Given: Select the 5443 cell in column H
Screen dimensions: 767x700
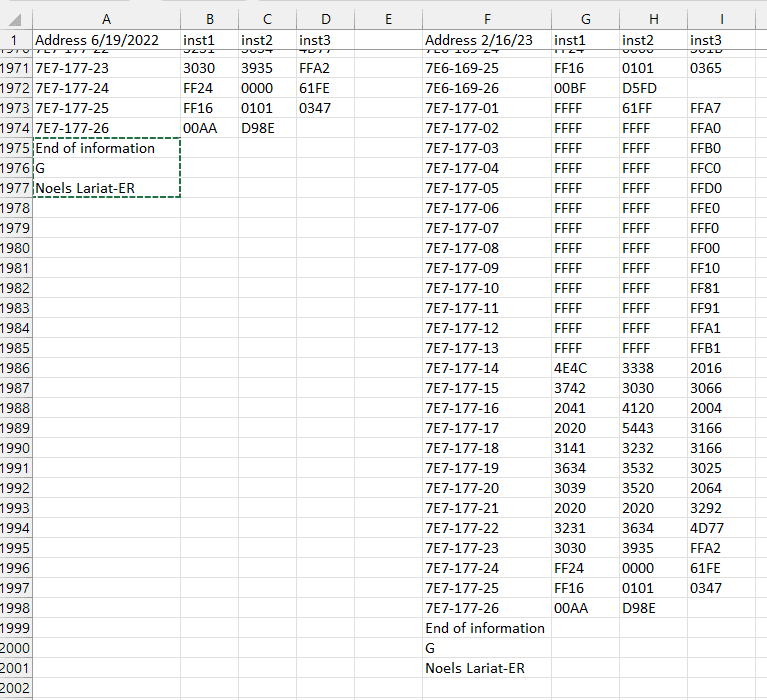Looking at the screenshot, I should (637, 428).
